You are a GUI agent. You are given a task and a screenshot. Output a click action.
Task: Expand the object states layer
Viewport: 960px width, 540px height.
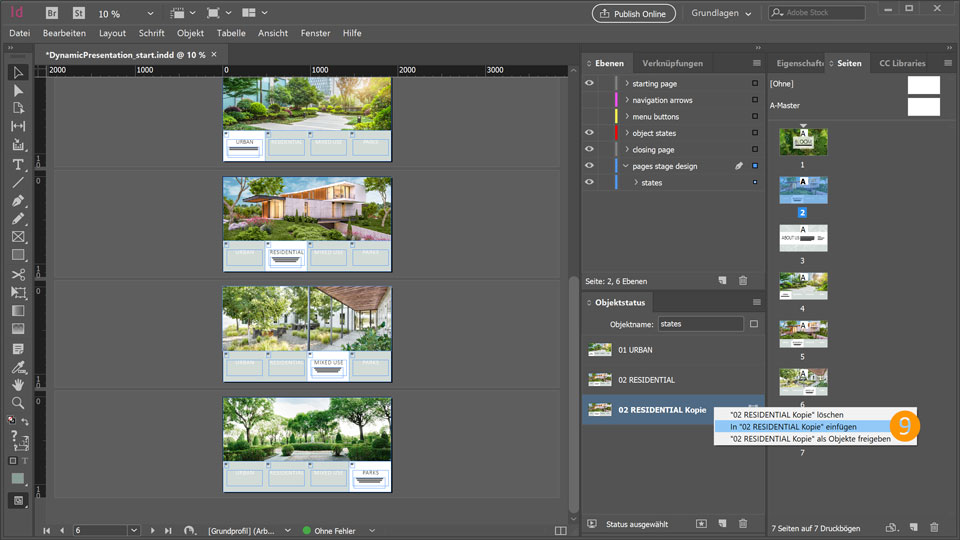click(x=626, y=133)
